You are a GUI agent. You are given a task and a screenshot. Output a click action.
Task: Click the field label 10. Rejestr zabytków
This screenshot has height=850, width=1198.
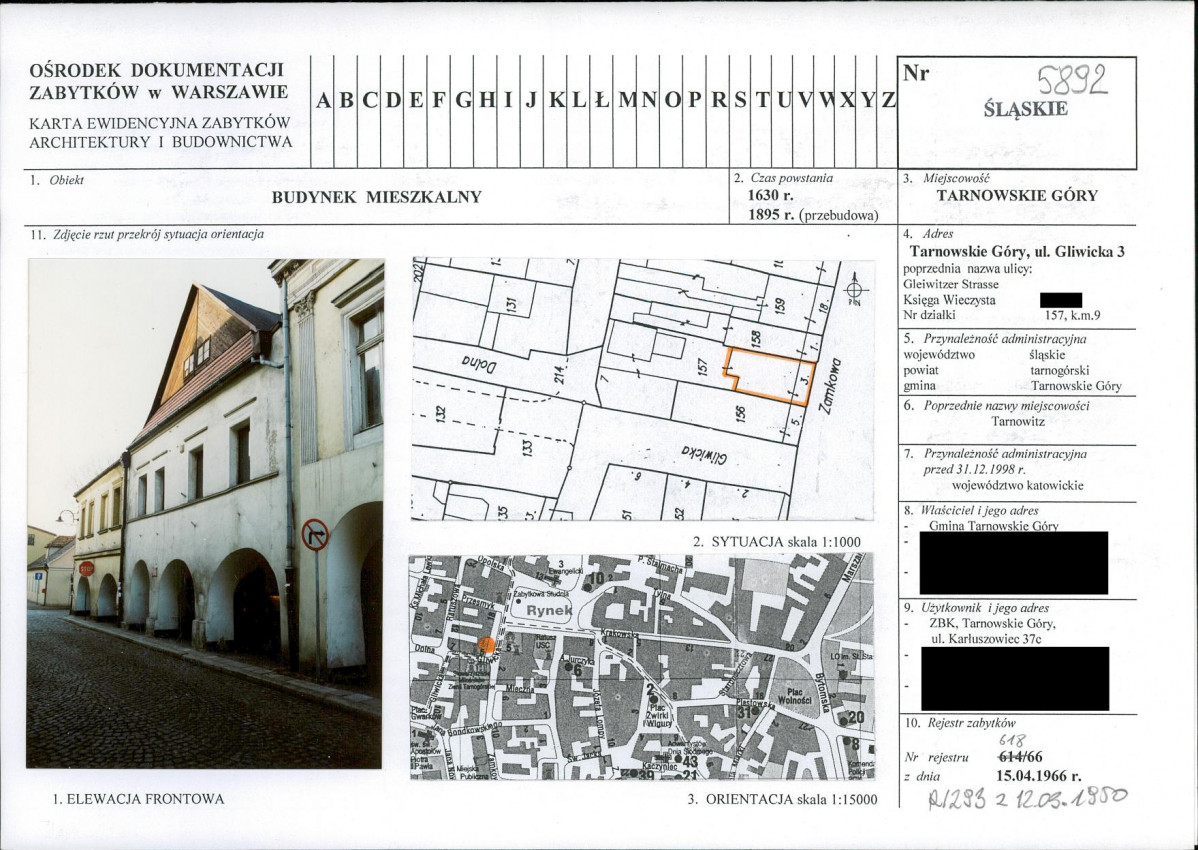point(961,723)
